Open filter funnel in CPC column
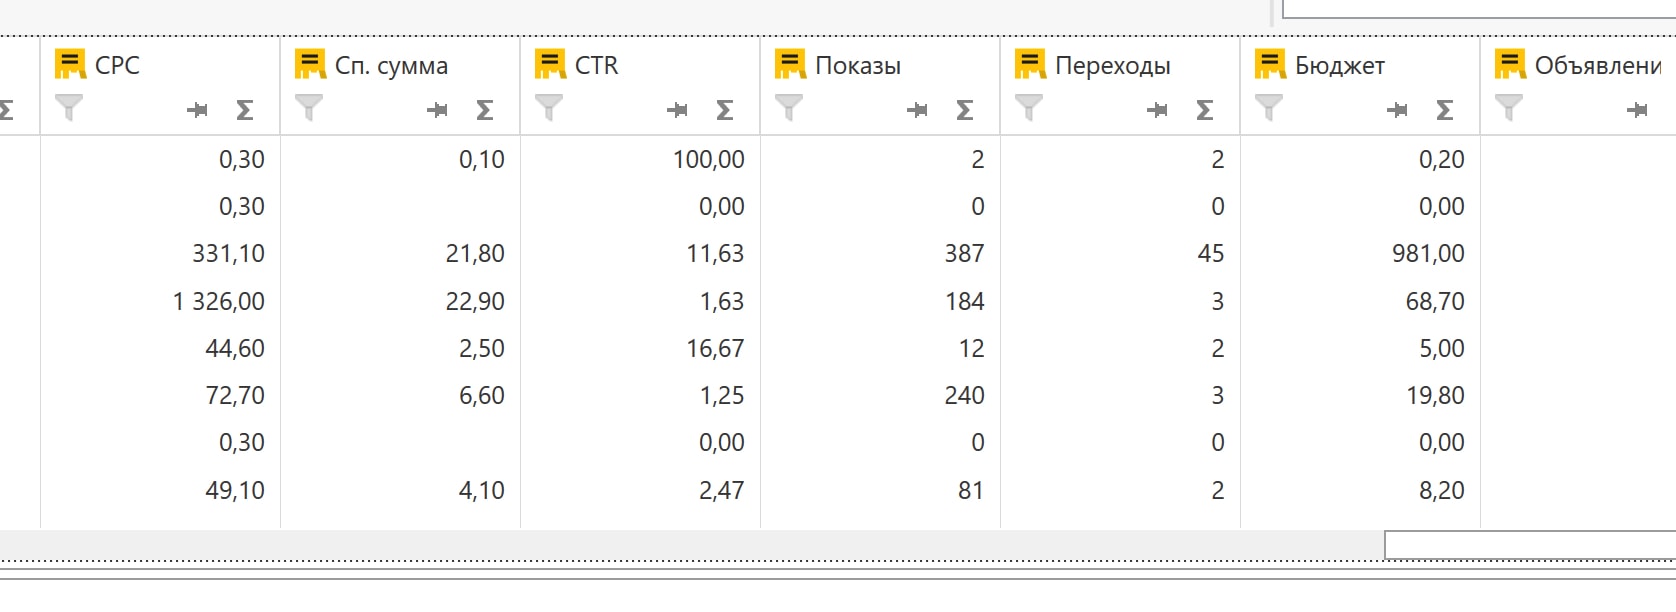1676x612 pixels. 69,107
